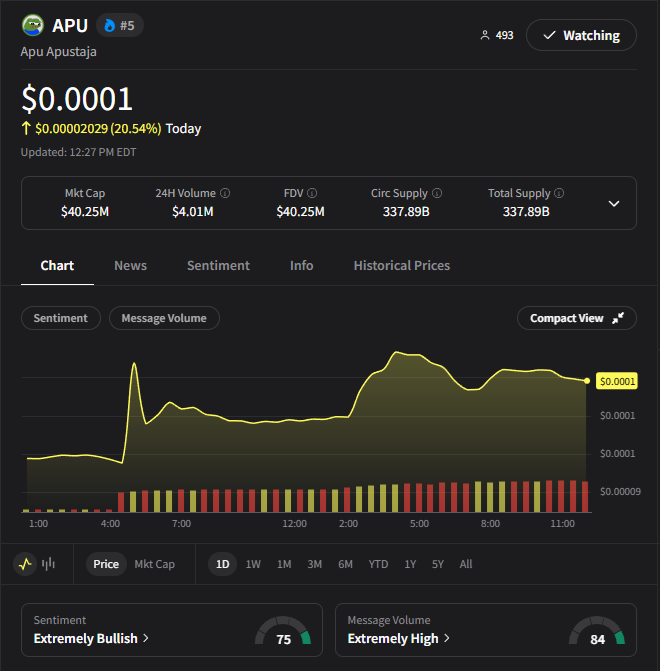
Task: Open the Historical Prices tab
Action: coord(402,266)
